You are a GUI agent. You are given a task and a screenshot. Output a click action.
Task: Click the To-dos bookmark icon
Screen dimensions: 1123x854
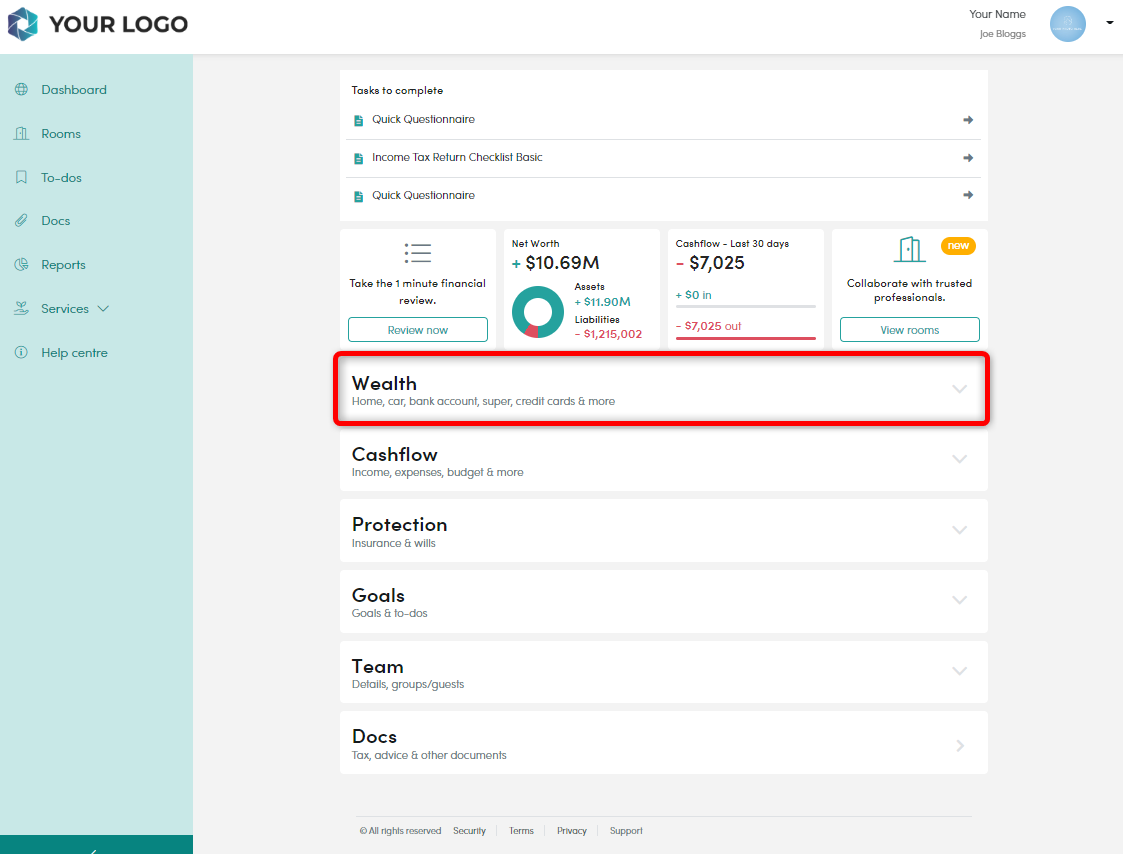21,178
